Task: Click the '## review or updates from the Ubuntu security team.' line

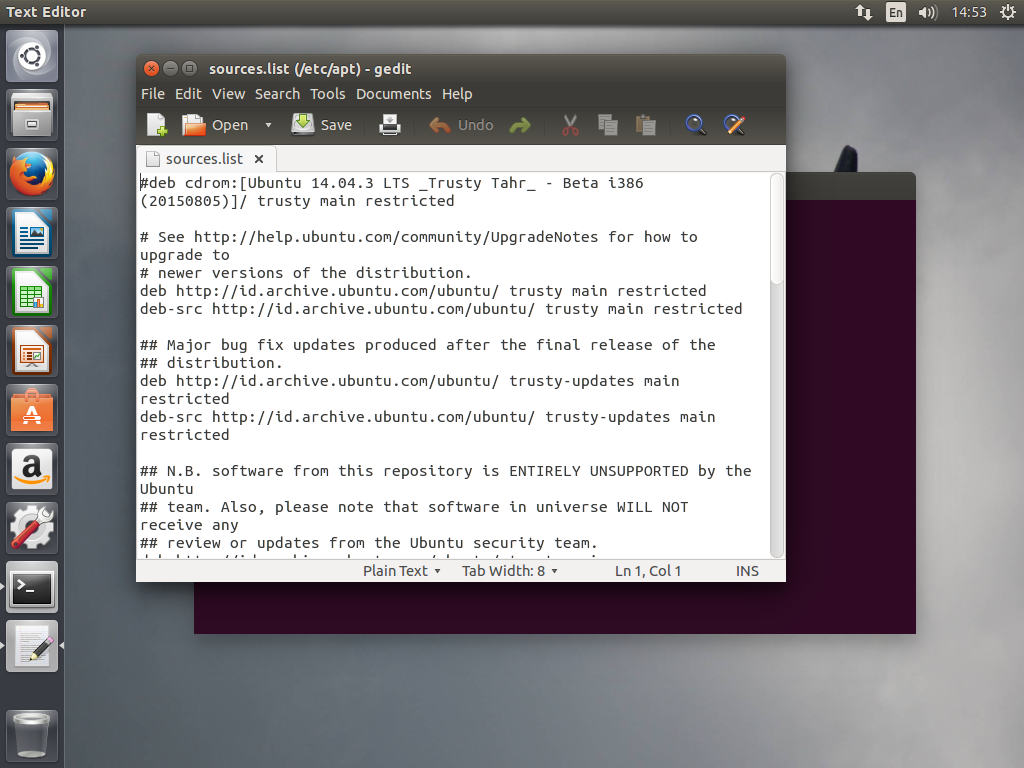Action: click(368, 543)
